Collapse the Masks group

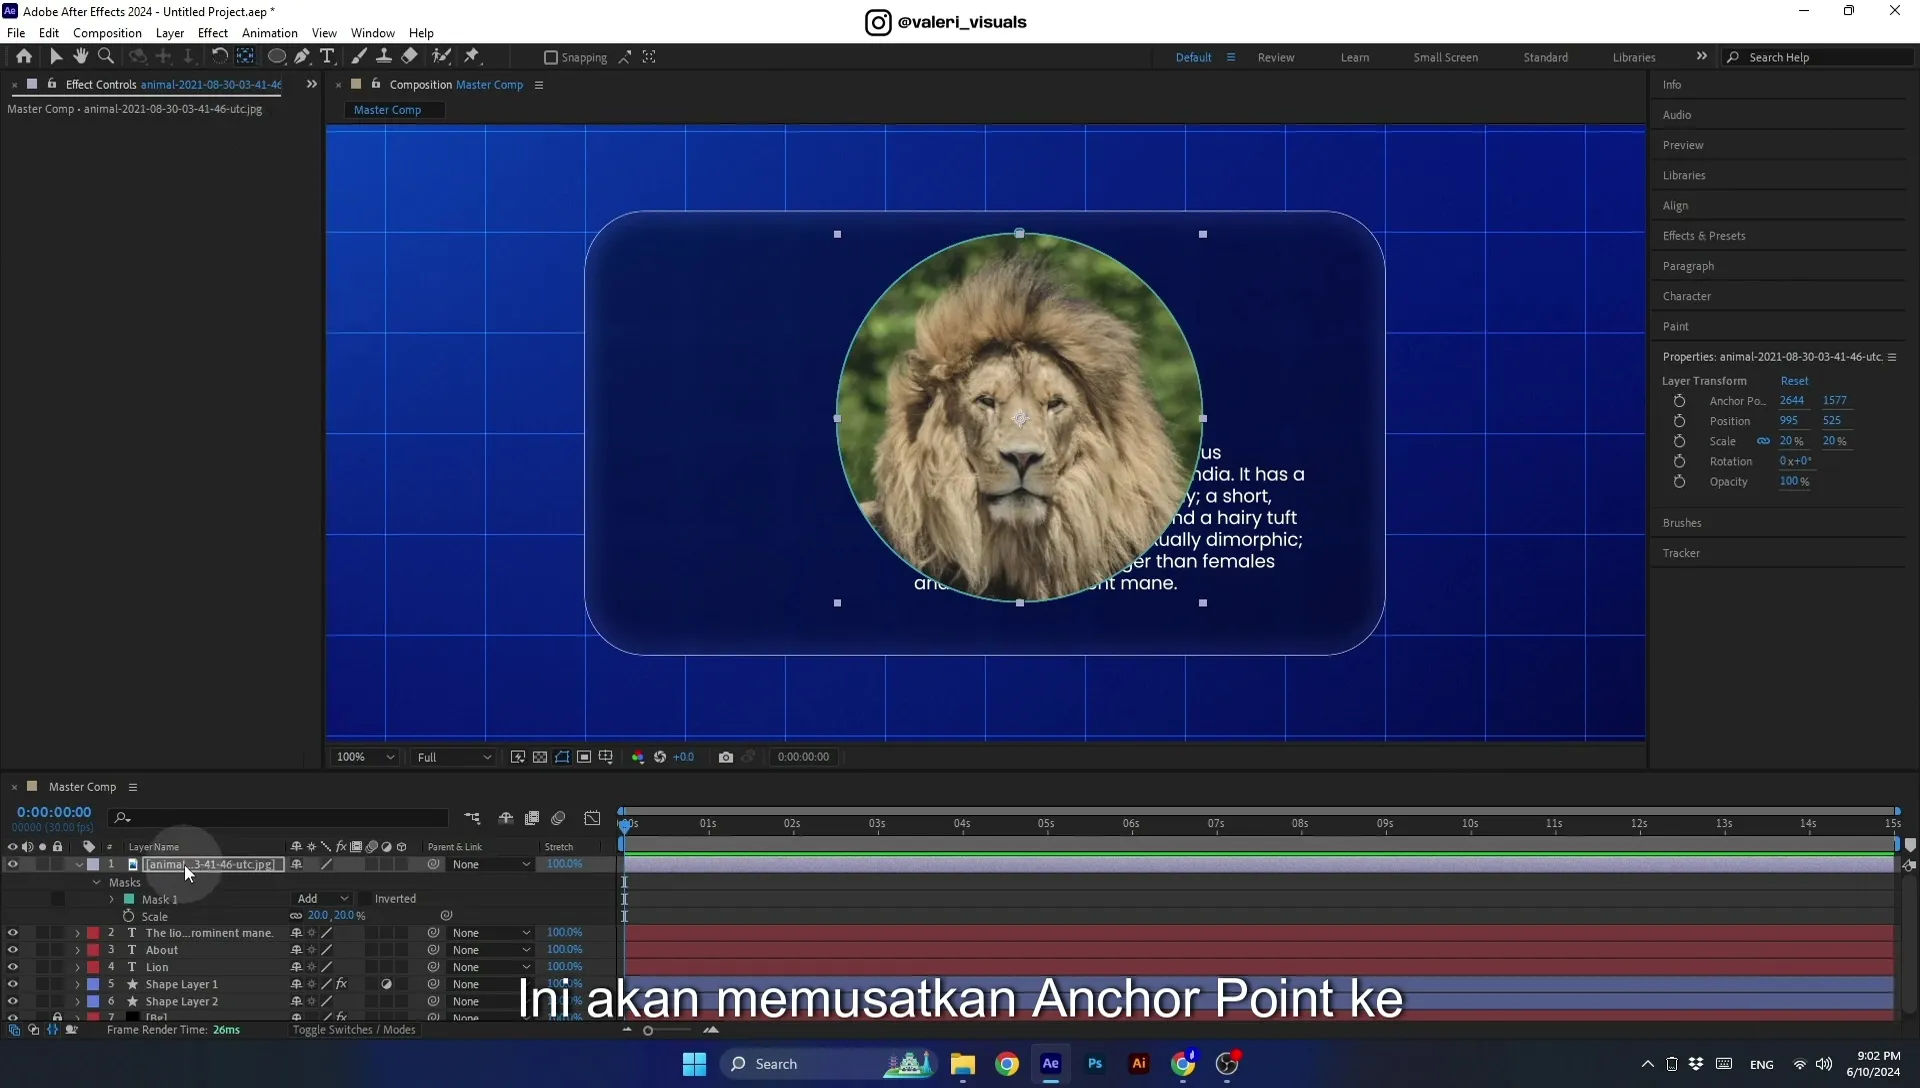(x=96, y=882)
